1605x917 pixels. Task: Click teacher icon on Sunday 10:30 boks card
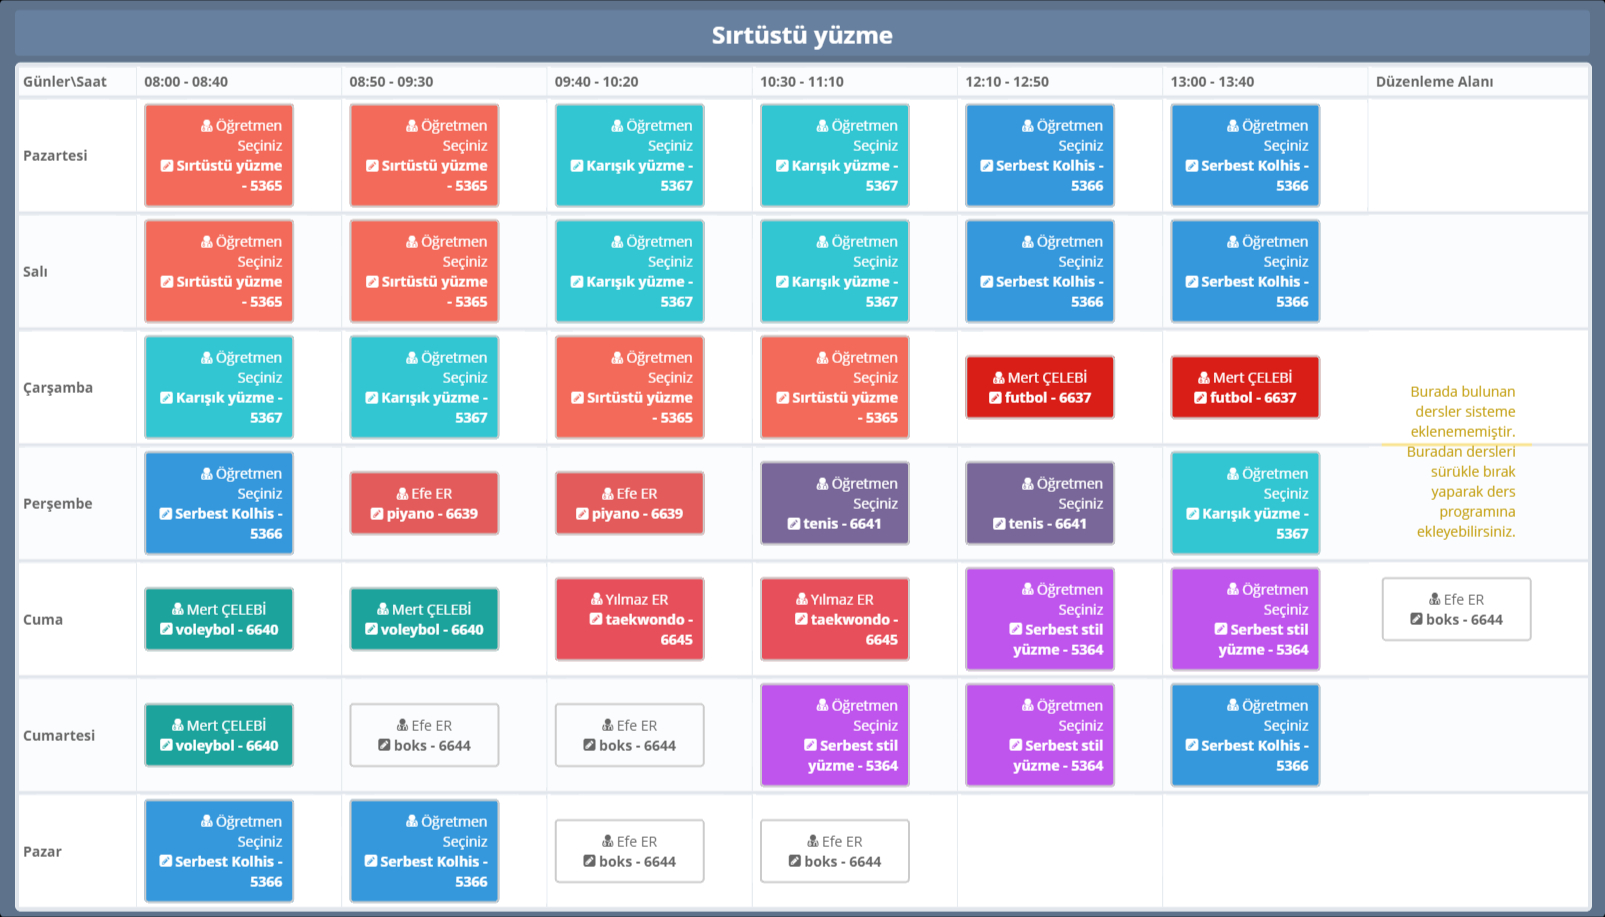pos(813,842)
